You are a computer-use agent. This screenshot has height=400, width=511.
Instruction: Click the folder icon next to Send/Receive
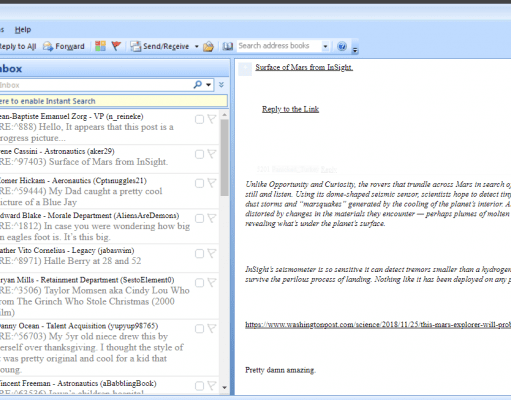pyautogui.click(x=208, y=46)
